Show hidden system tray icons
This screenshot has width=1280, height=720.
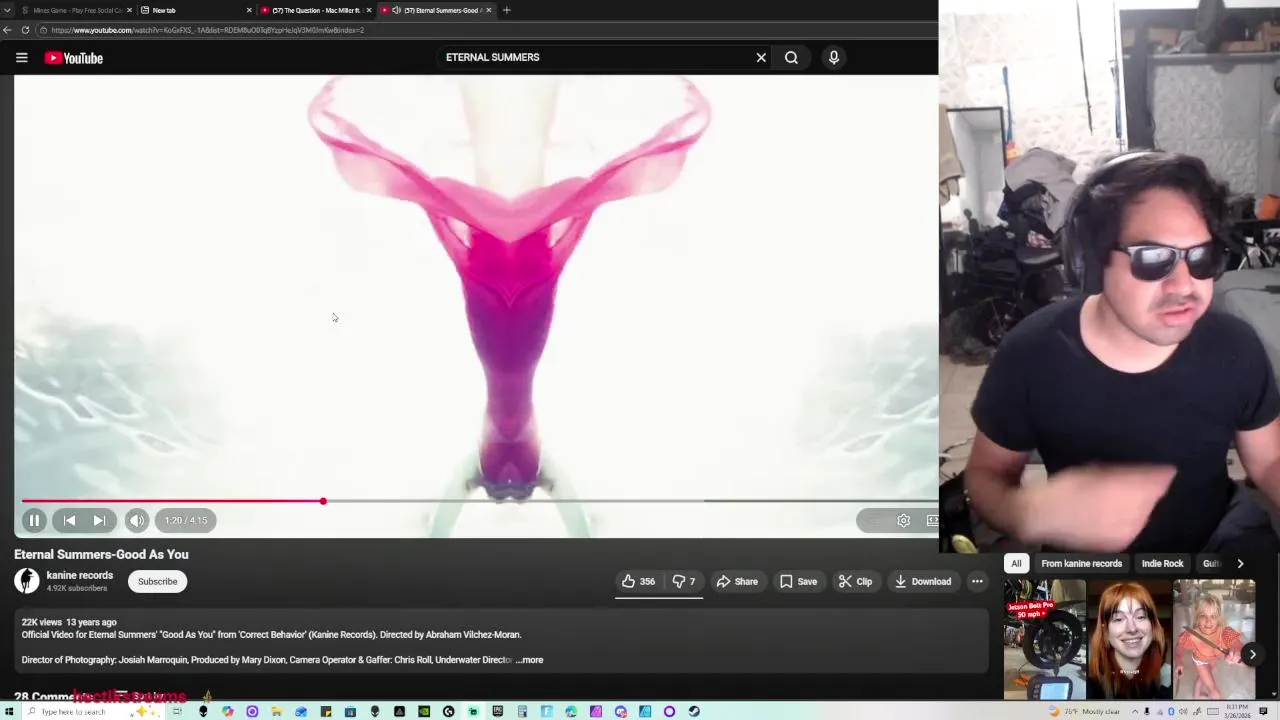tap(1135, 711)
